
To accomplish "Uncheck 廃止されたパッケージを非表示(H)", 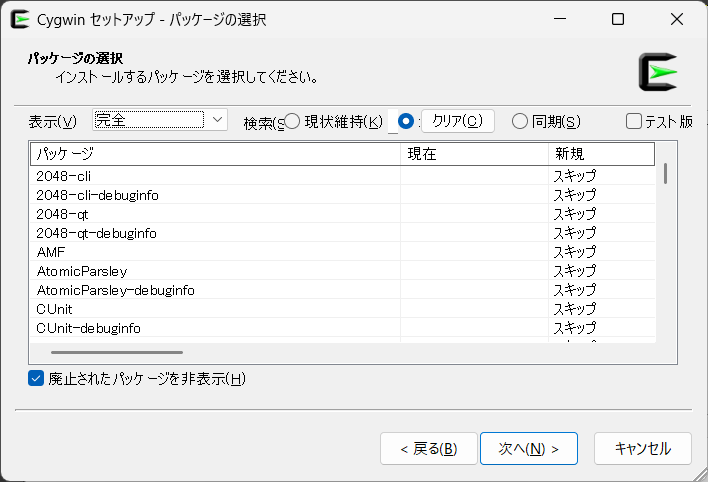I will pos(36,378).
